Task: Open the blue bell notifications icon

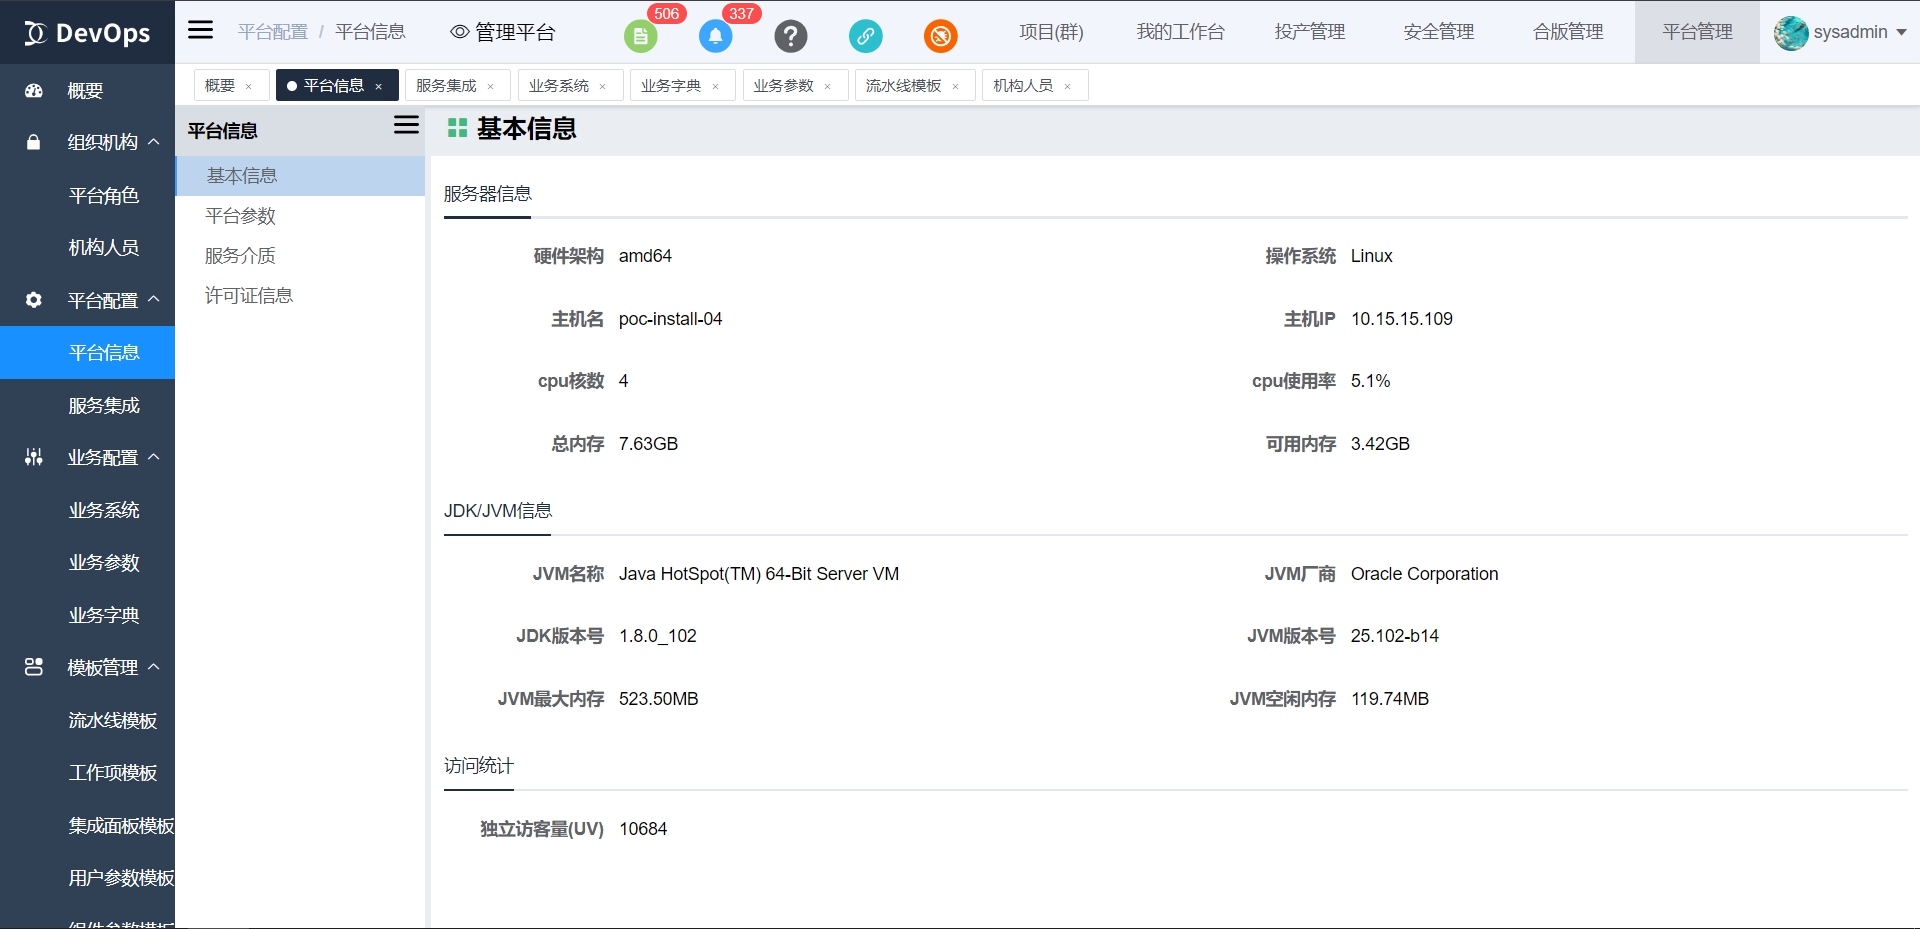Action: [x=715, y=37]
